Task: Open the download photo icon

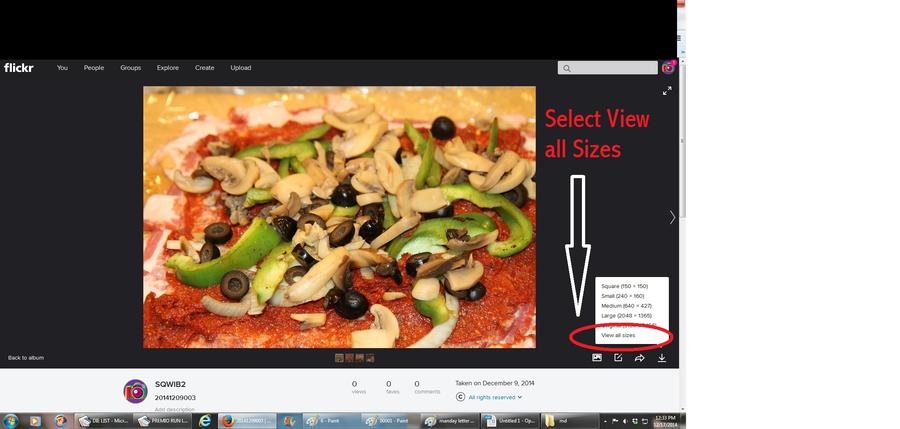Action: tap(662, 358)
